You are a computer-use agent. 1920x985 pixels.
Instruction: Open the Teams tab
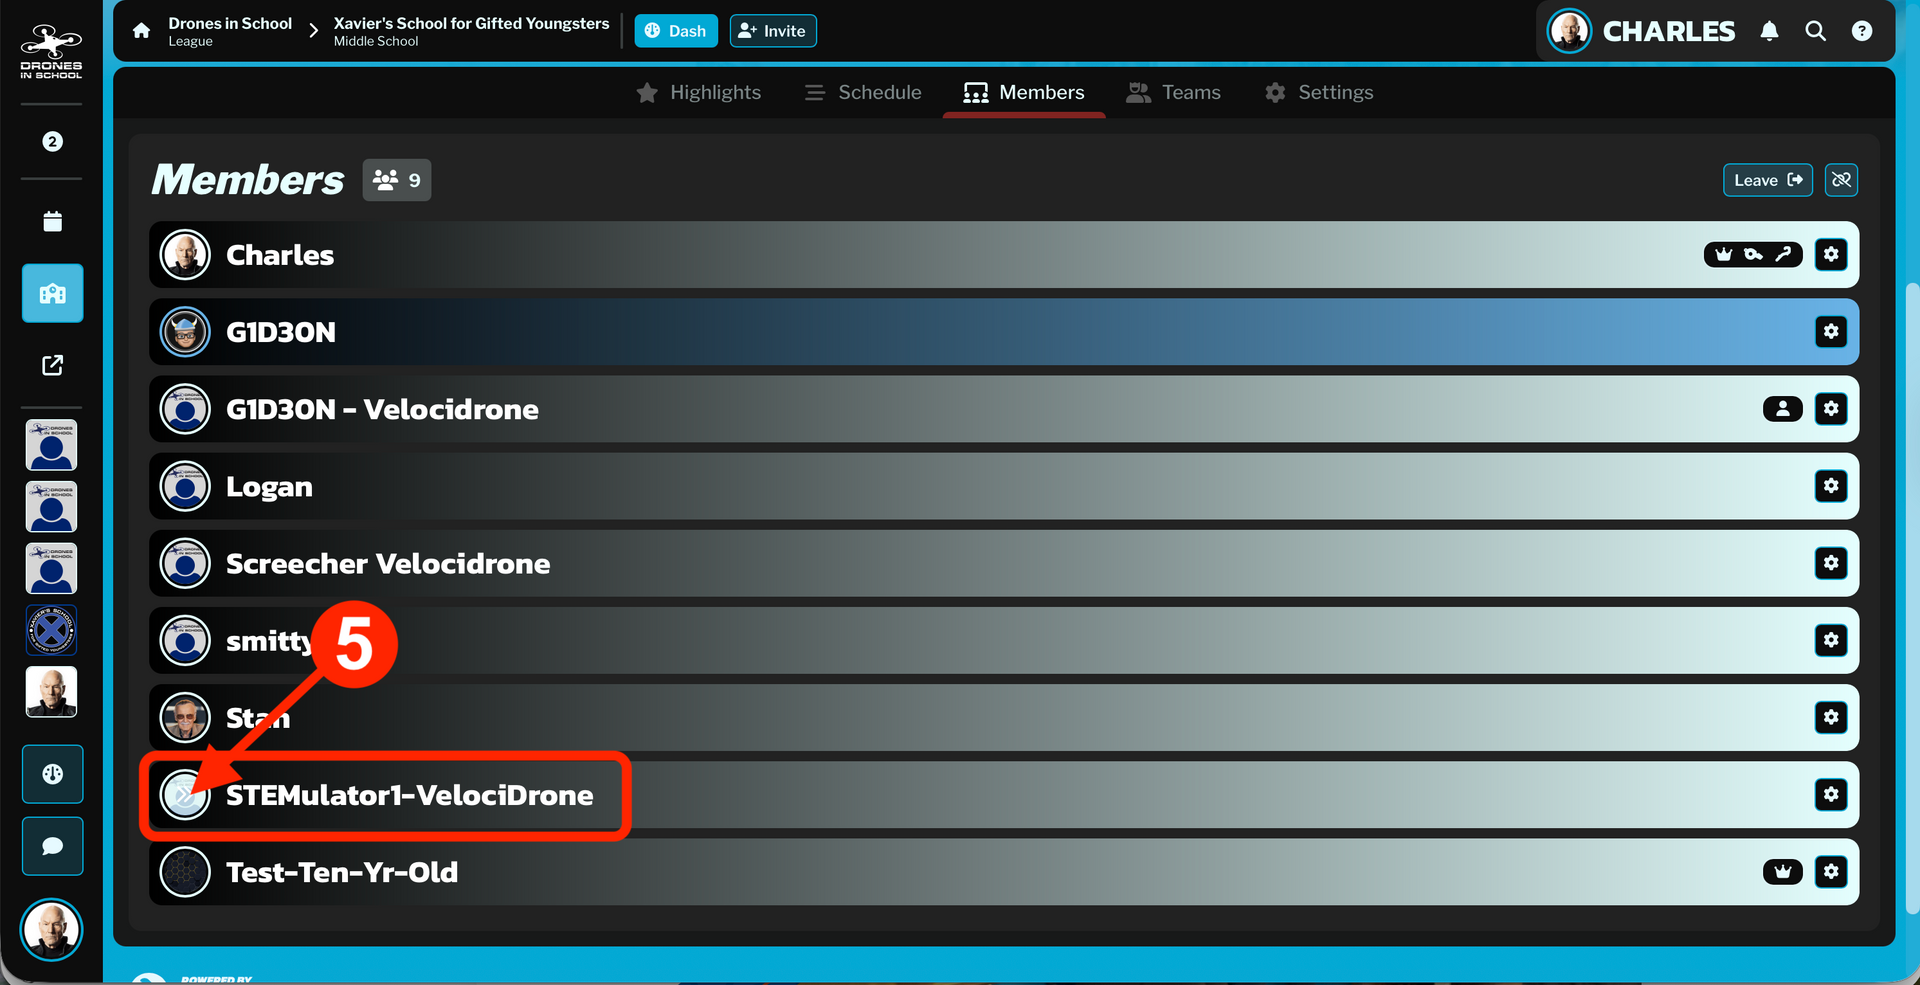point(1174,92)
